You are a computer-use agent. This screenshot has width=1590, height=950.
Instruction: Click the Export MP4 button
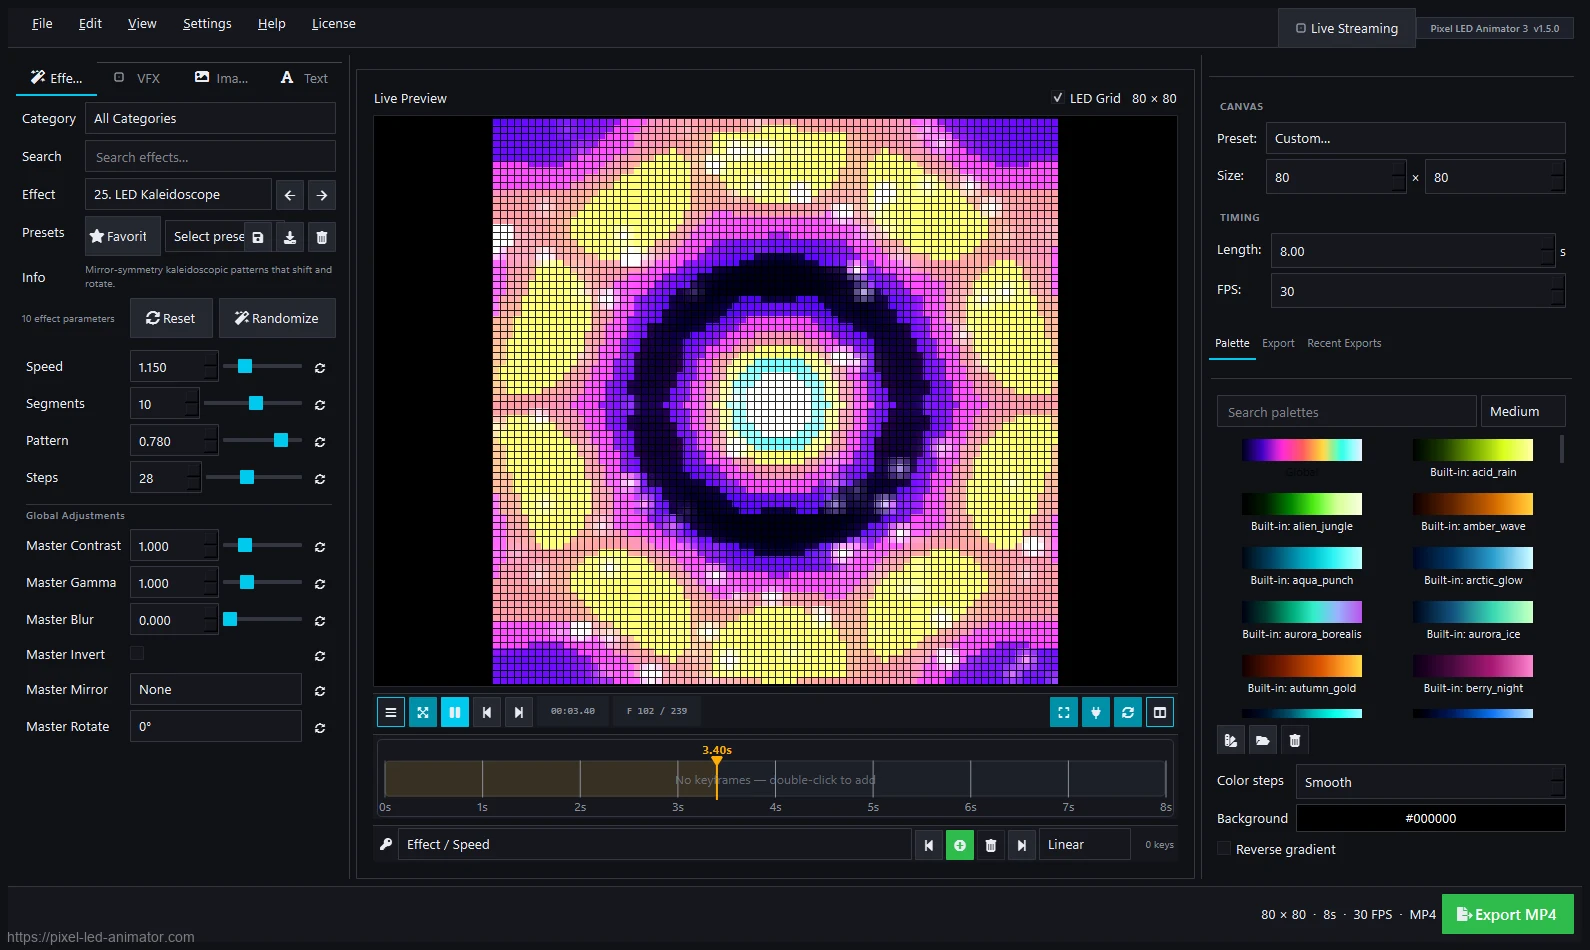[x=1507, y=914]
